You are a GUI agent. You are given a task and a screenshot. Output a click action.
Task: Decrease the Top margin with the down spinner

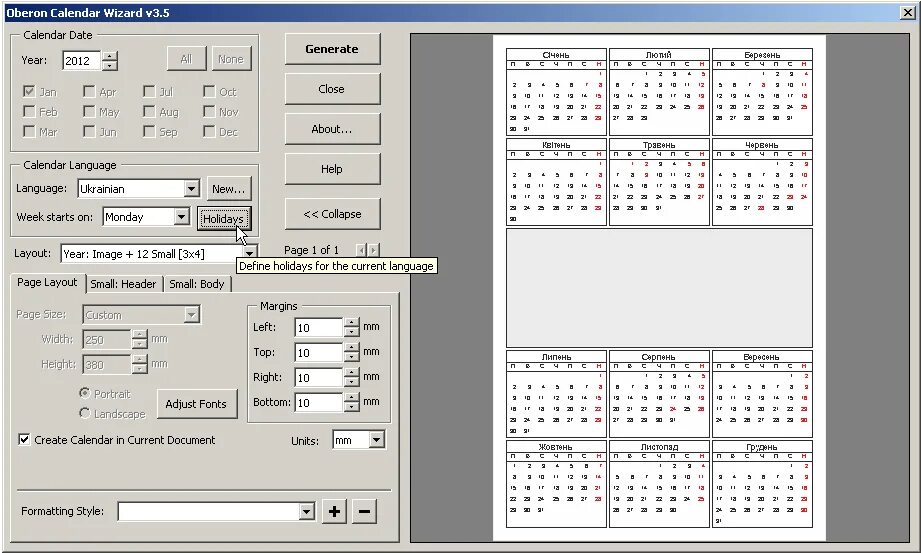(351, 357)
